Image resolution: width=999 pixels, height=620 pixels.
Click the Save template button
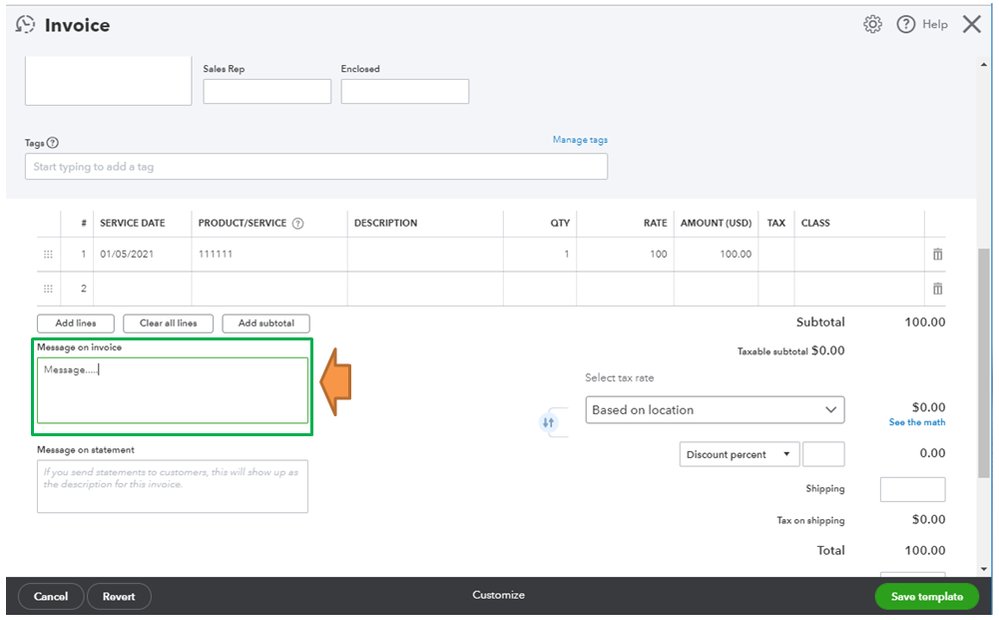pyautogui.click(x=926, y=596)
